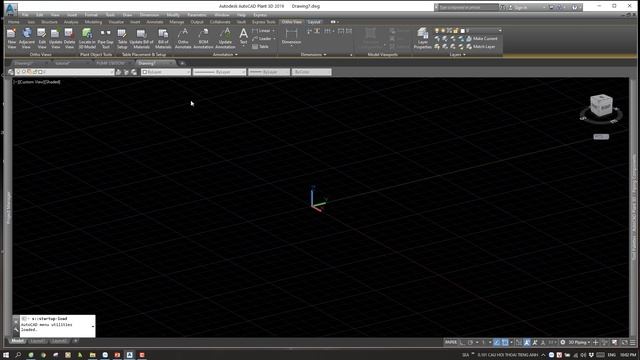Switch to the Ortho View ribbon tab
The image size is (640, 360).
(291, 22)
